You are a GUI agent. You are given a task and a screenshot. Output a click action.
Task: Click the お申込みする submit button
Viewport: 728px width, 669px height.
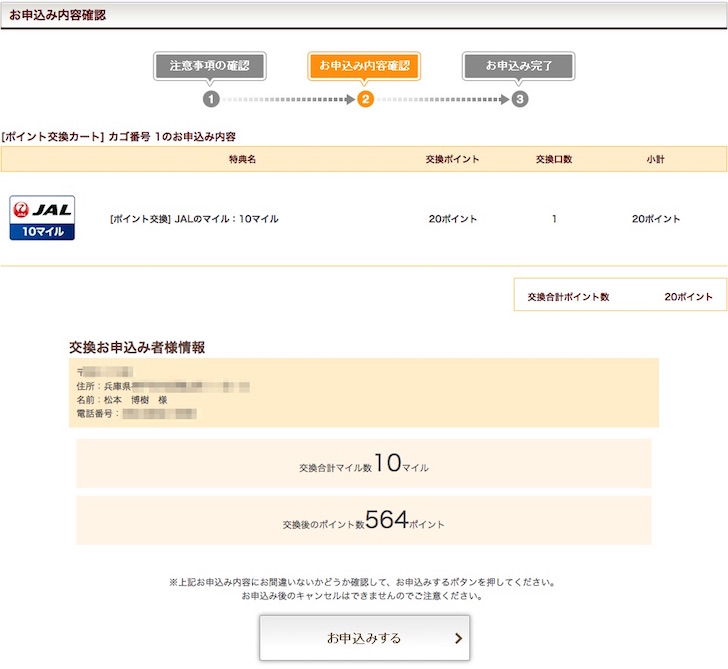tap(364, 638)
